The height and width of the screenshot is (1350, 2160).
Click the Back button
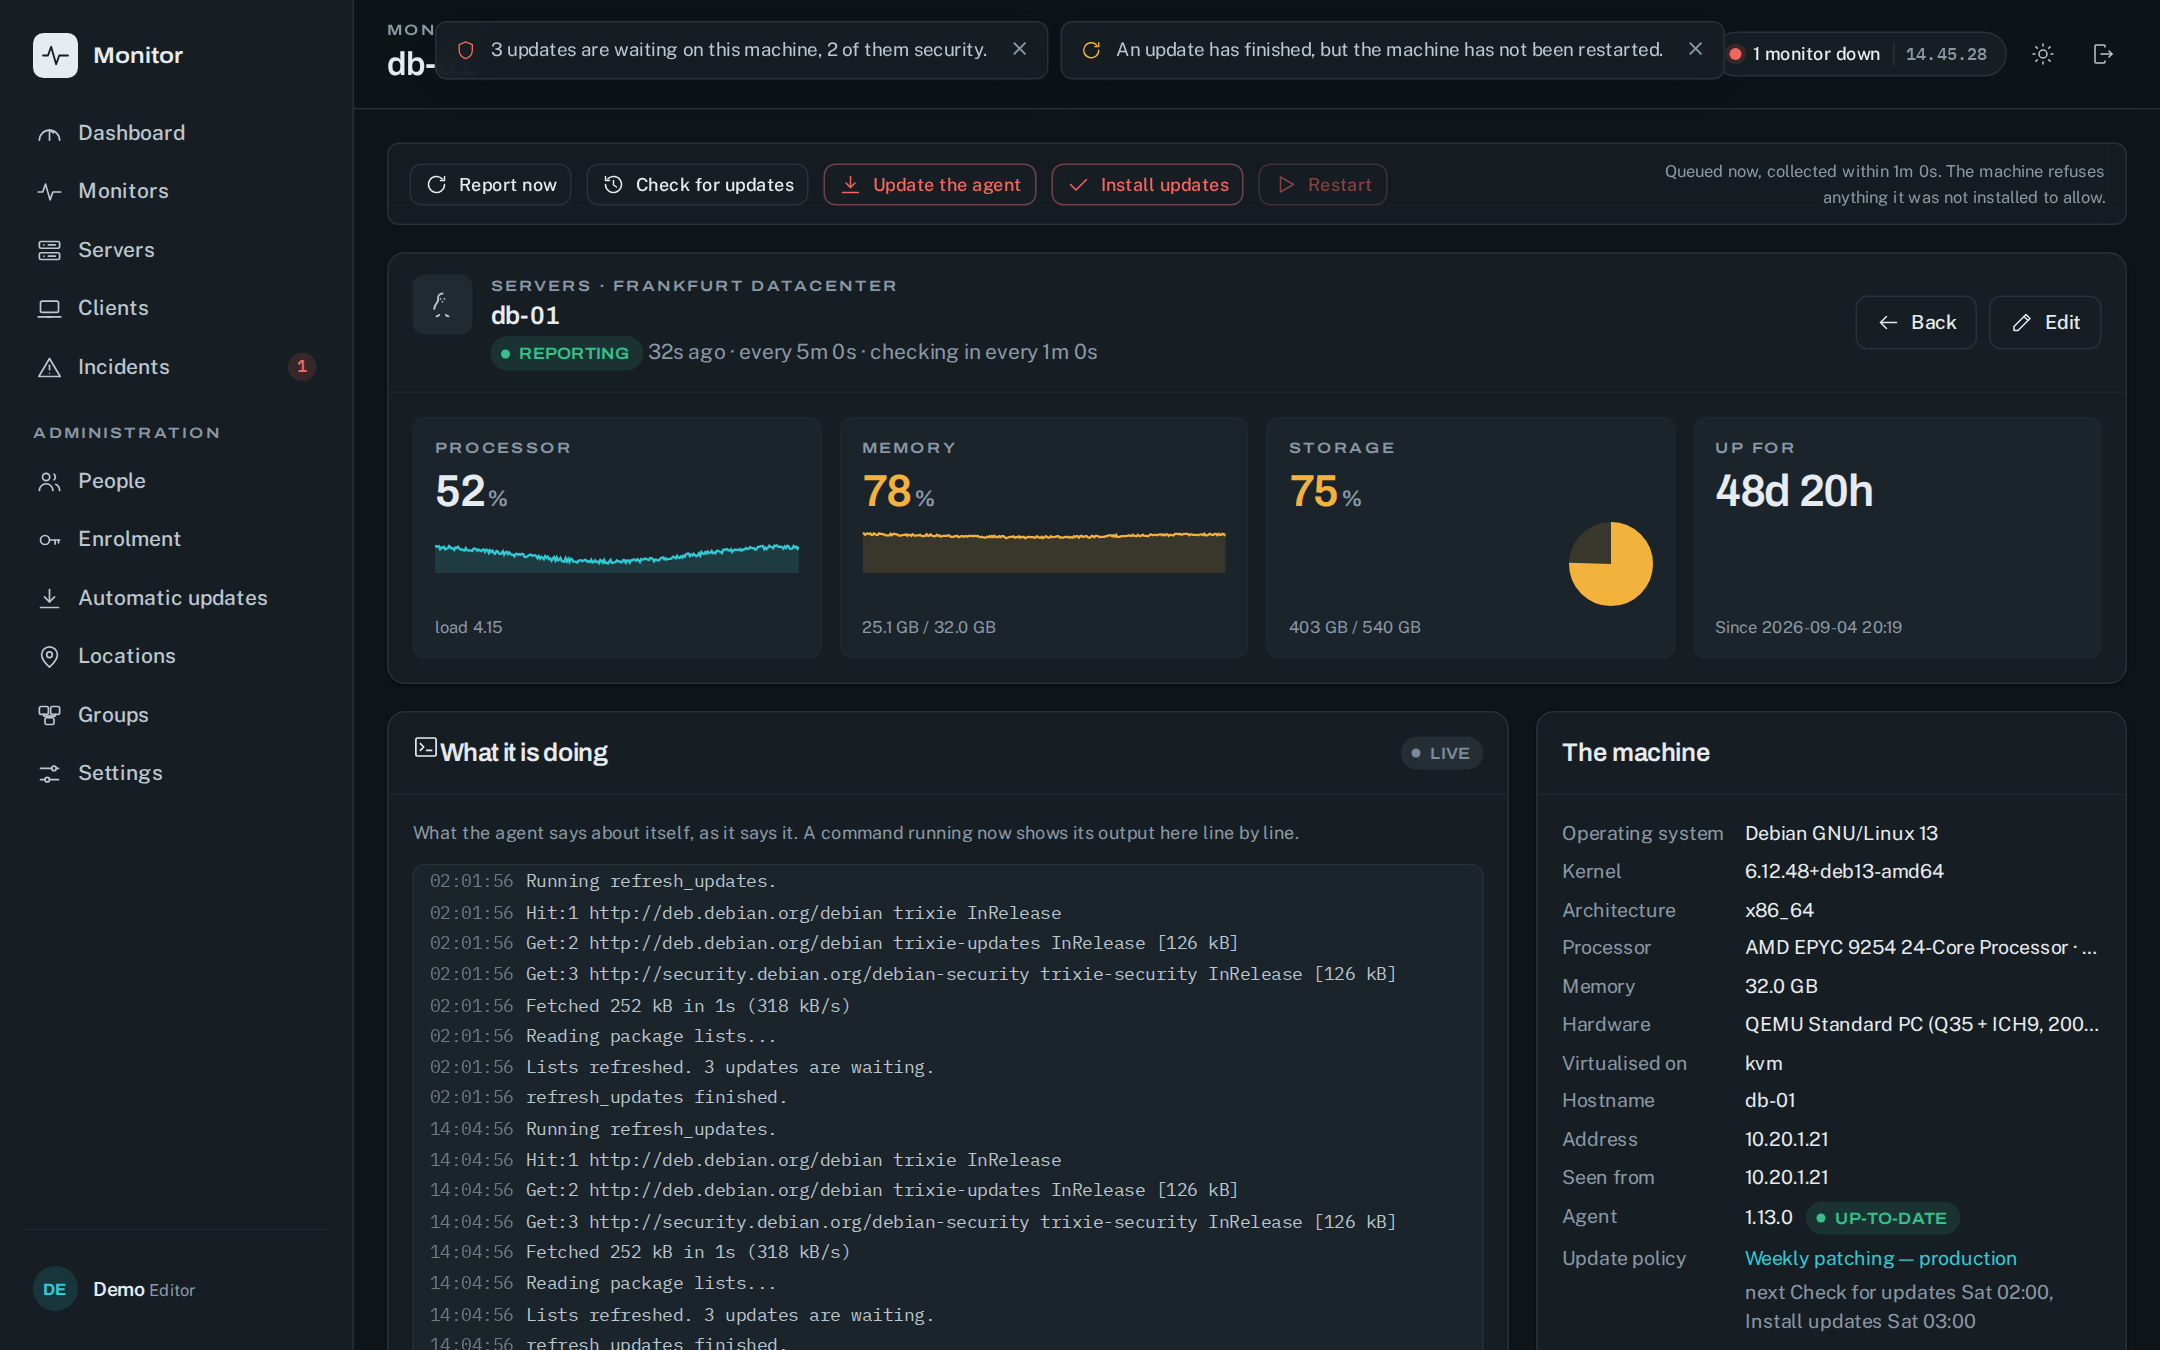tap(1916, 323)
